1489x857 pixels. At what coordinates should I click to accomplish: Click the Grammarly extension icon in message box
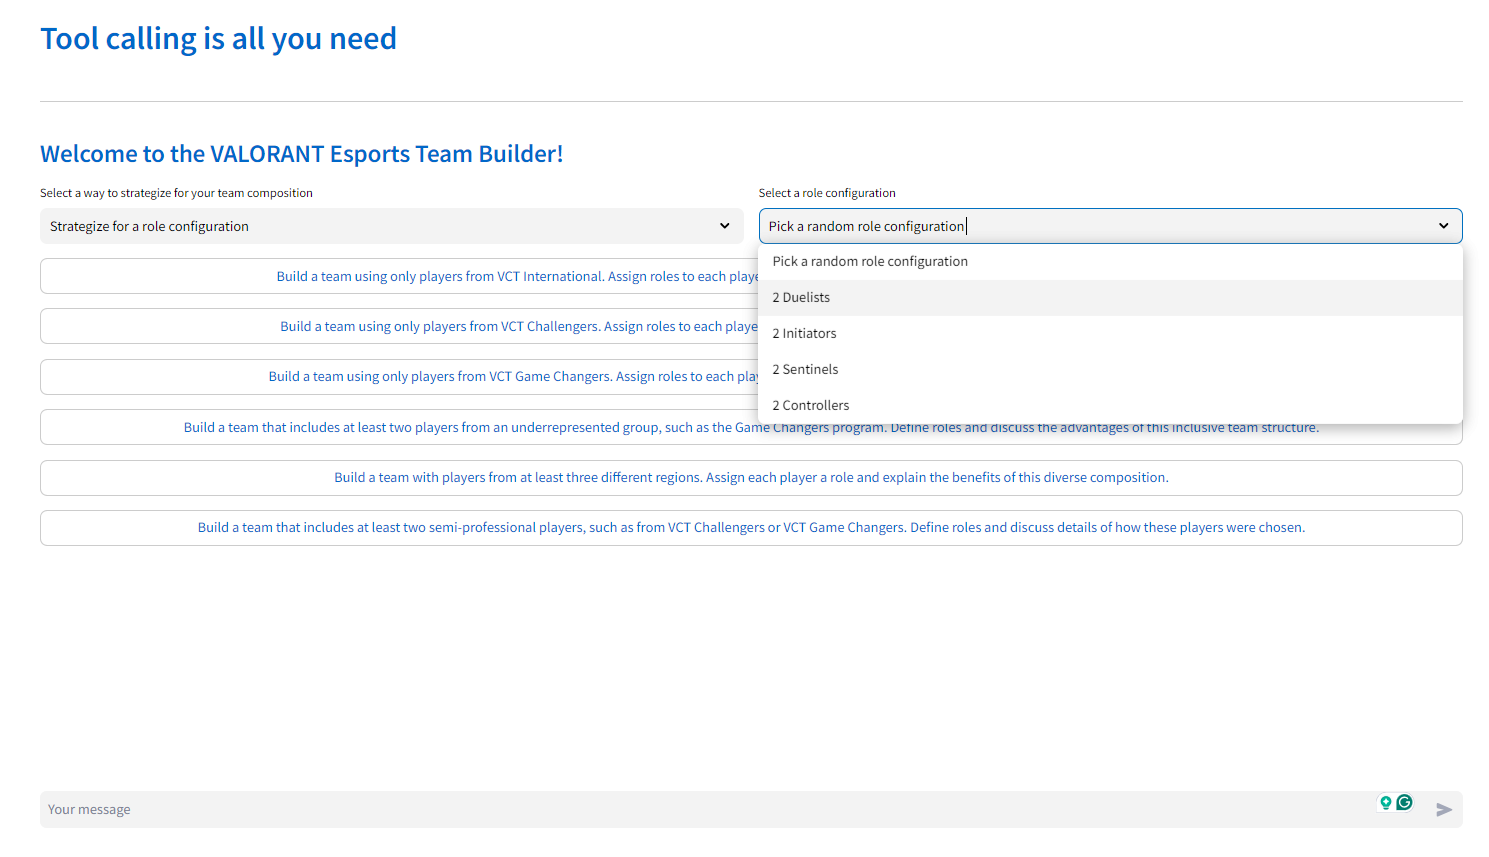pos(1405,802)
